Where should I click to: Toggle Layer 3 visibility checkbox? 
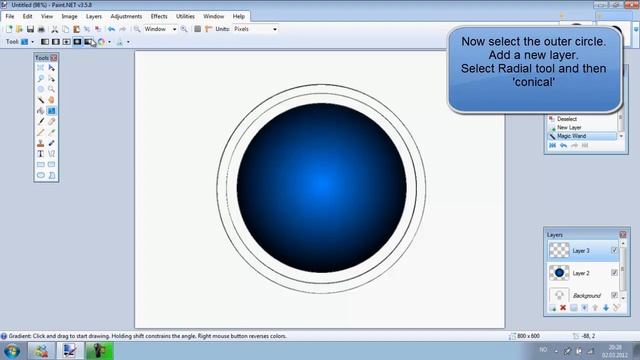pos(614,251)
